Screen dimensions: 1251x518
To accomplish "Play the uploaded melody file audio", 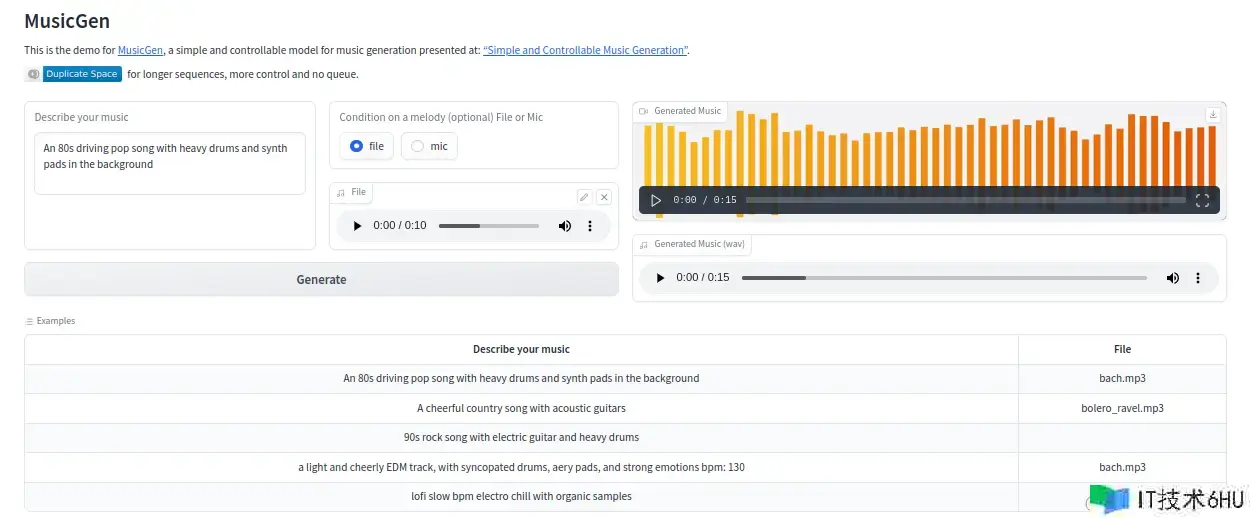I will (x=356, y=226).
